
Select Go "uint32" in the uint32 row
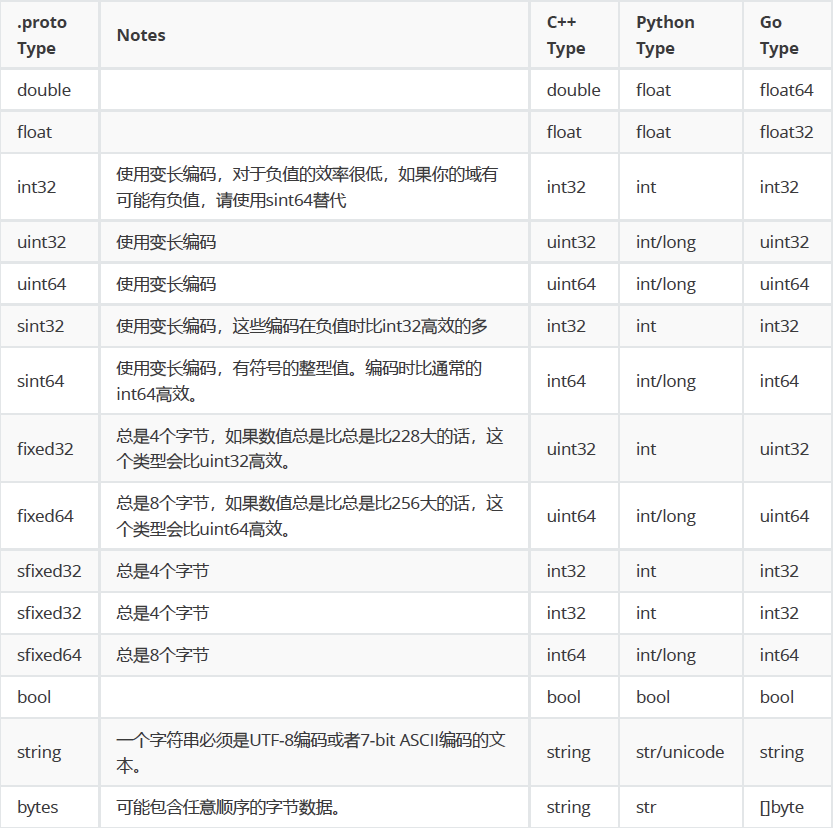click(784, 242)
